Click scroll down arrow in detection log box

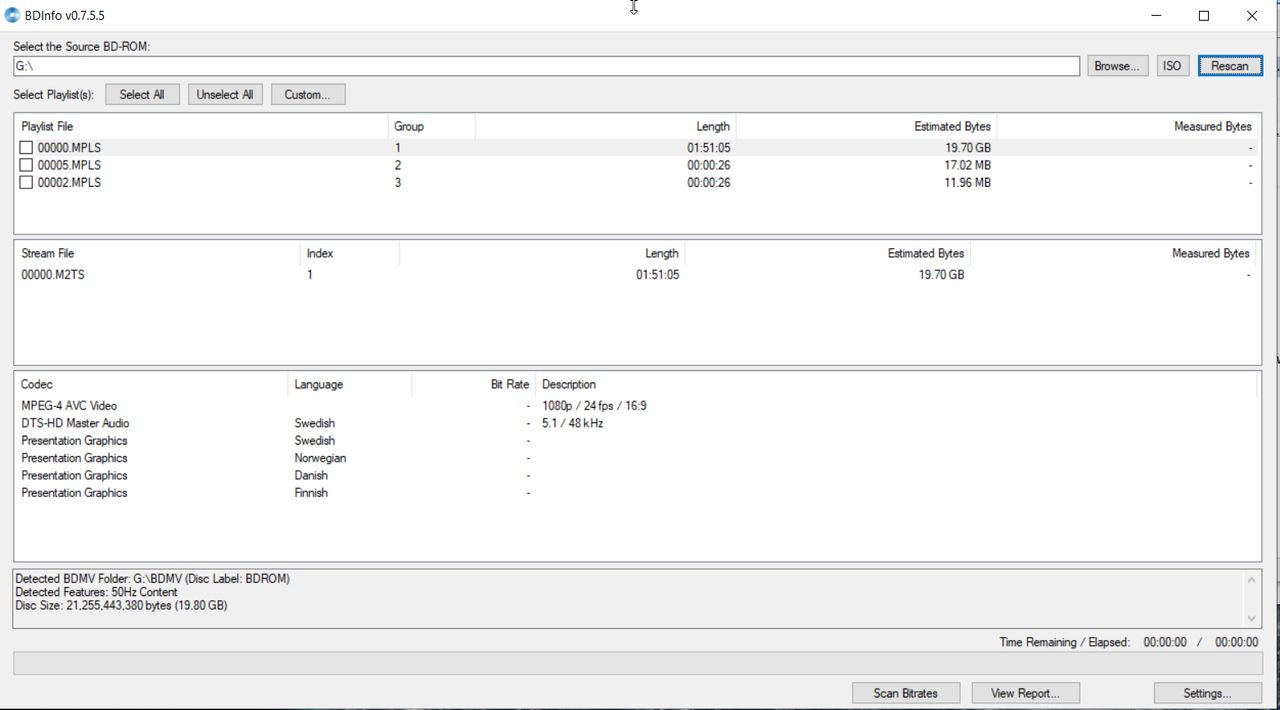click(x=1251, y=618)
